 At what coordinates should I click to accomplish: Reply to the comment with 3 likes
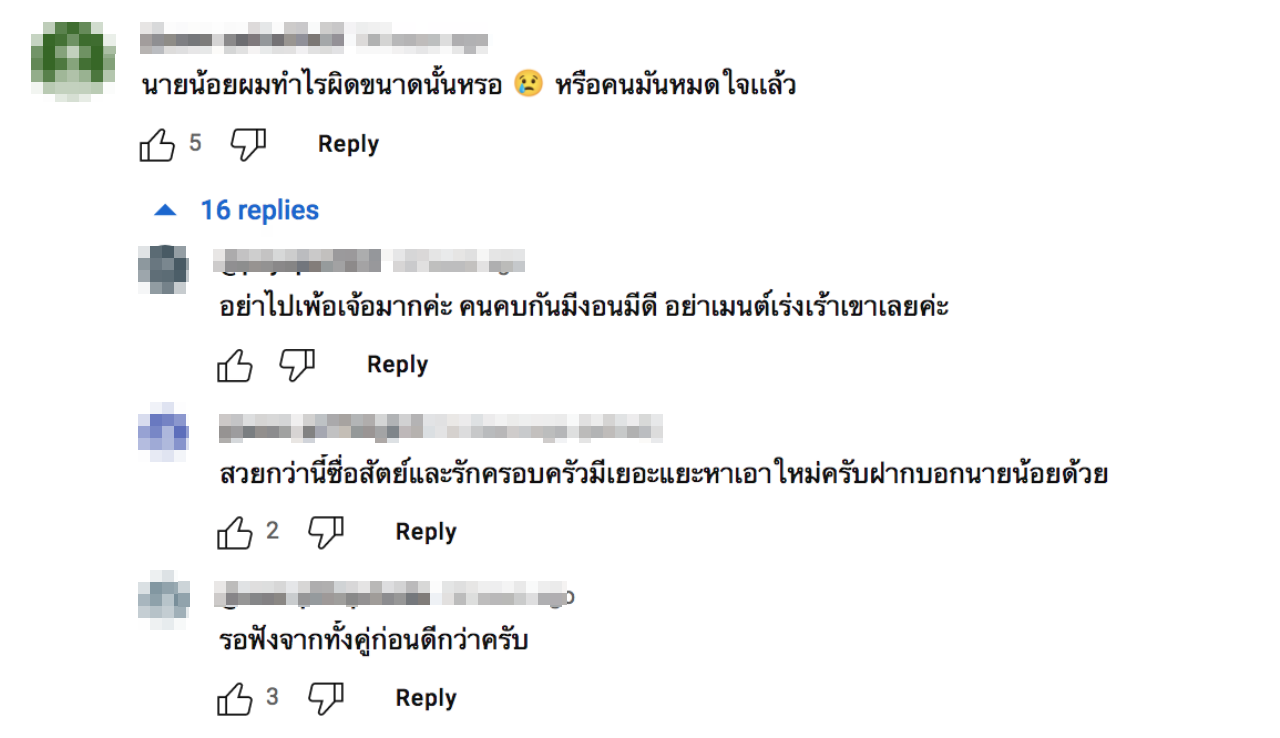coord(426,698)
